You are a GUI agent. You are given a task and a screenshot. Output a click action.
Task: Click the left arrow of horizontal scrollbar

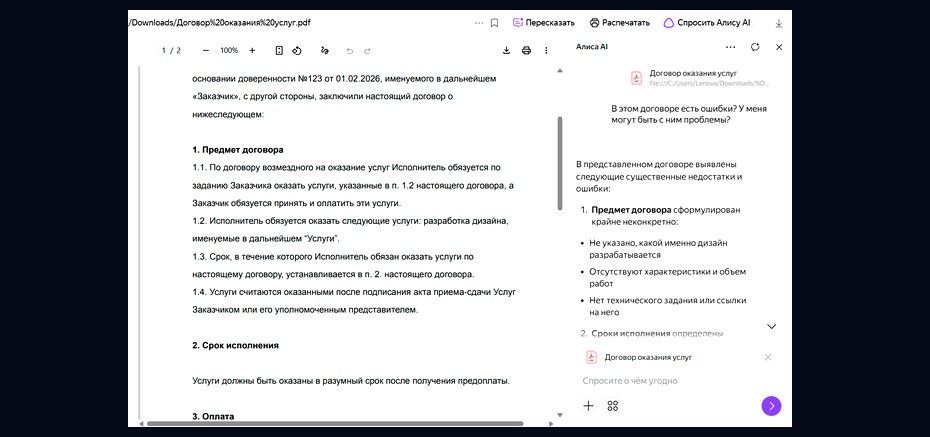pyautogui.click(x=141, y=423)
